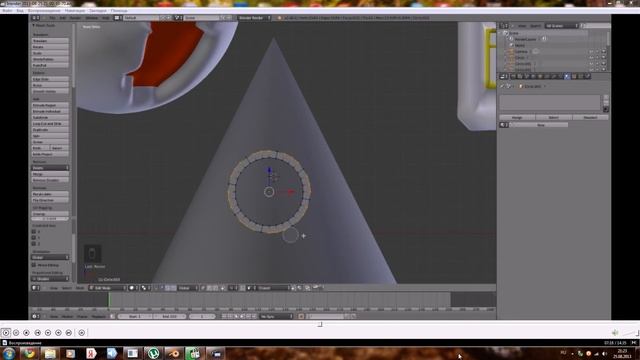This screenshot has height=360, width=640.
Task: Click the outliner search field
Action: point(597,26)
